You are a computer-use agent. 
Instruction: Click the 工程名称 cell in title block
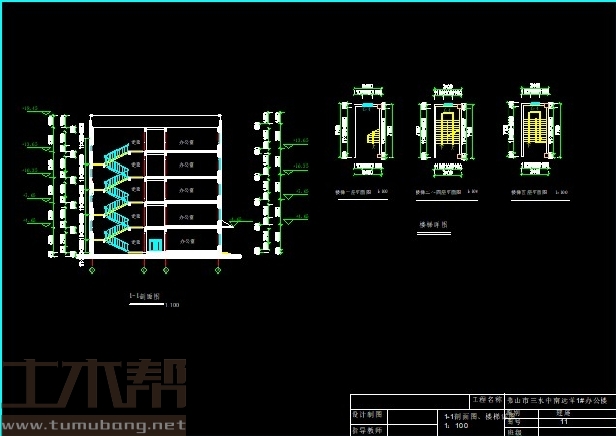pos(486,398)
